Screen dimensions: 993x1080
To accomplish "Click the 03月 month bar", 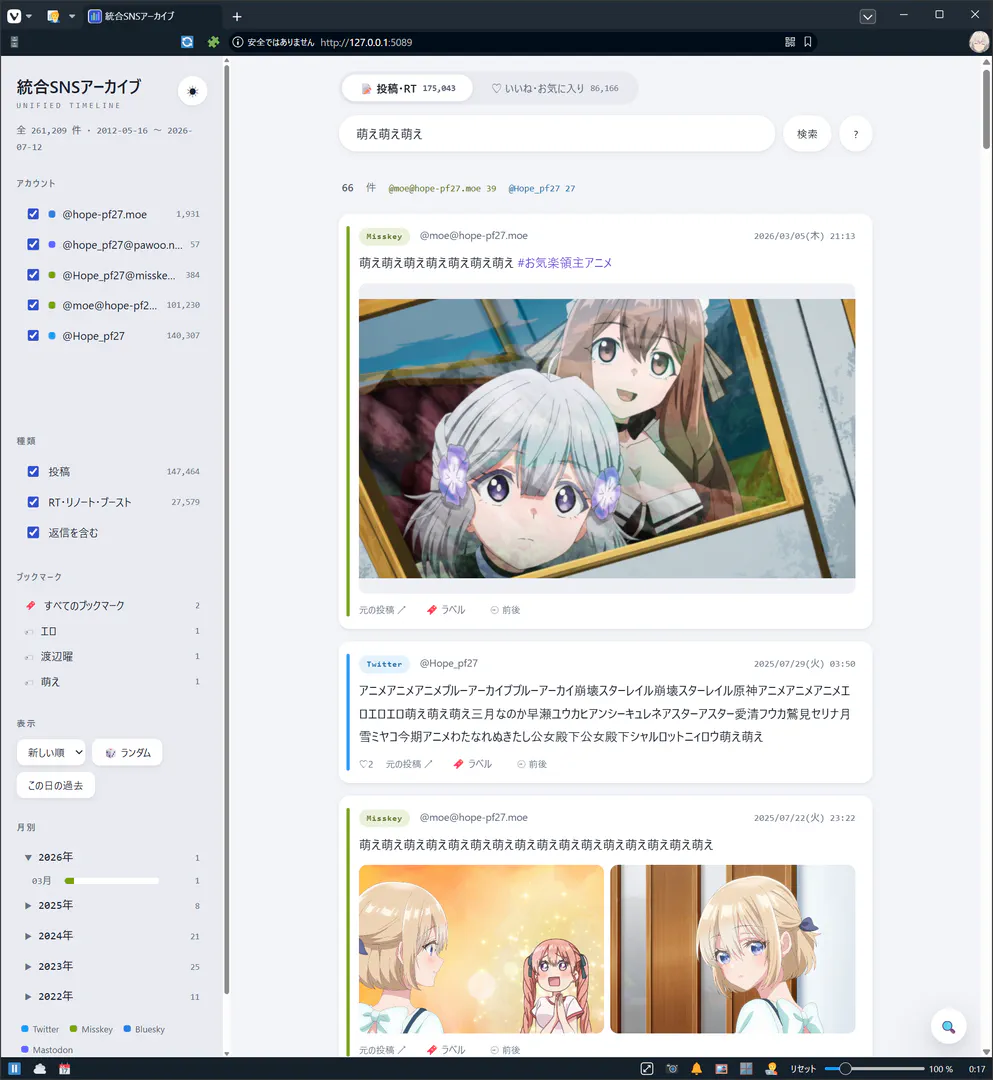I will [x=112, y=880].
